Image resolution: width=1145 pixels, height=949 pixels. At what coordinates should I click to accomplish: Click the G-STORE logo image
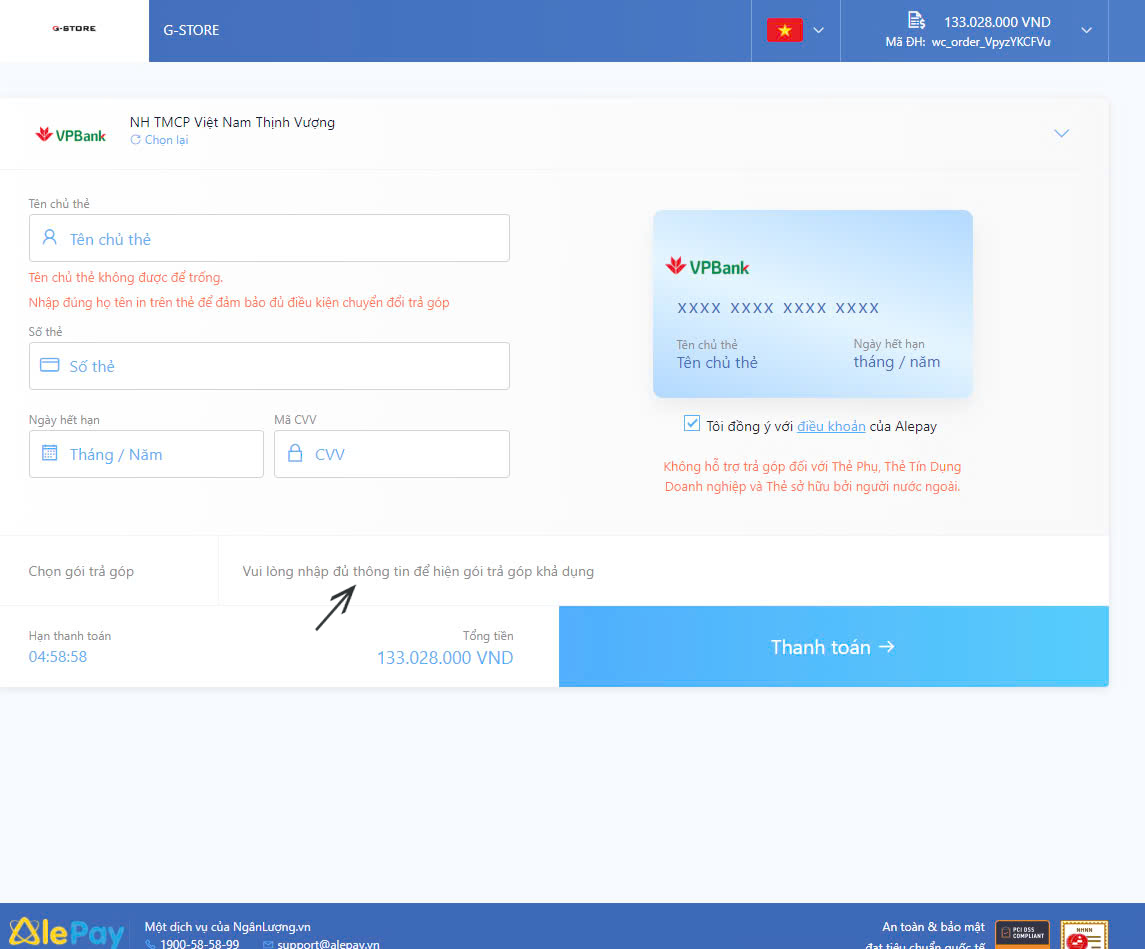pyautogui.click(x=74, y=28)
